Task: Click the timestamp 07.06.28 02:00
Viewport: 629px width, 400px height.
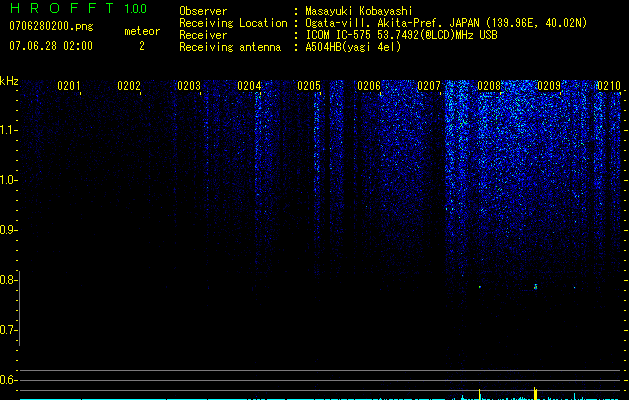Action: (51, 45)
